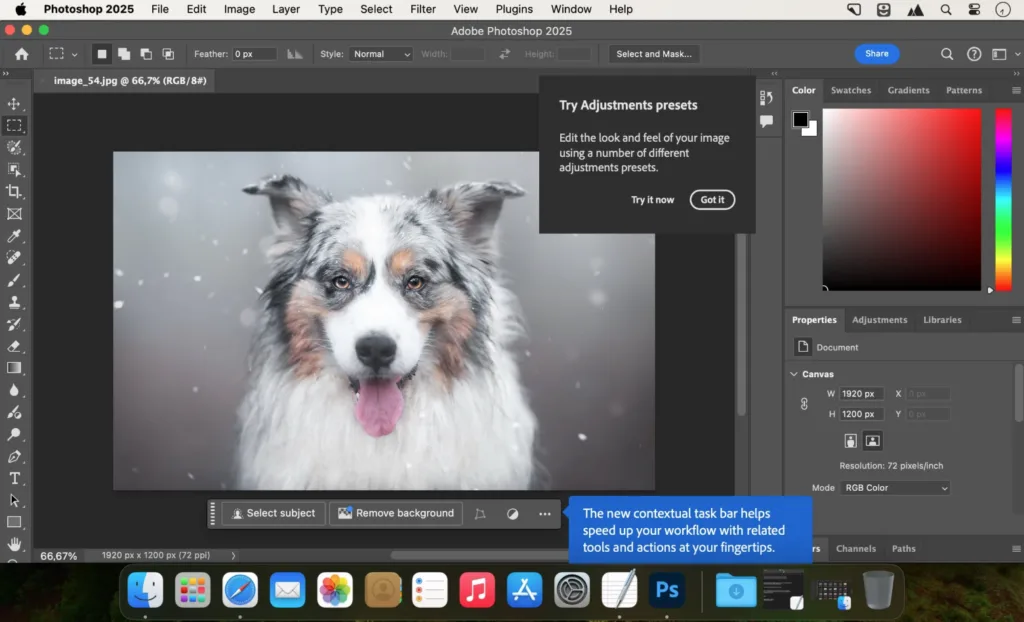The height and width of the screenshot is (622, 1024).
Task: Toggle the landscape canvas orientation option
Action: pyautogui.click(x=872, y=441)
